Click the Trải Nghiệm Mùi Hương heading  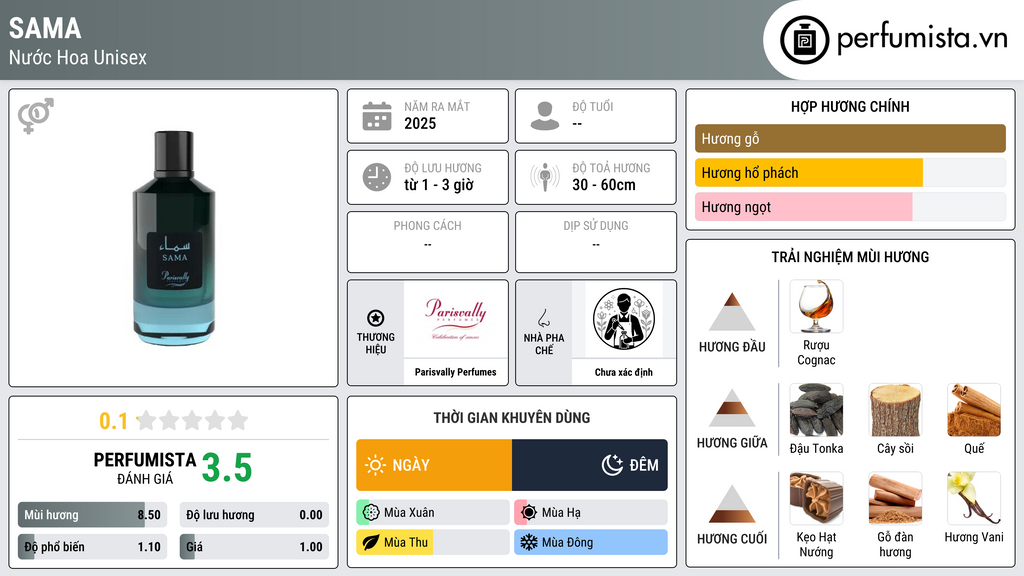(x=850, y=257)
